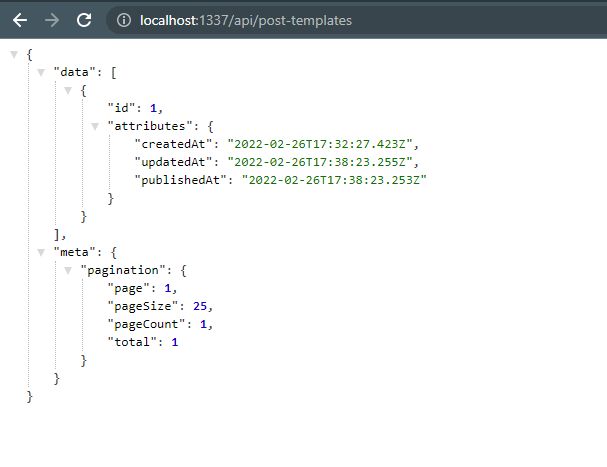Select the "updatedAt" key

pos(173,162)
